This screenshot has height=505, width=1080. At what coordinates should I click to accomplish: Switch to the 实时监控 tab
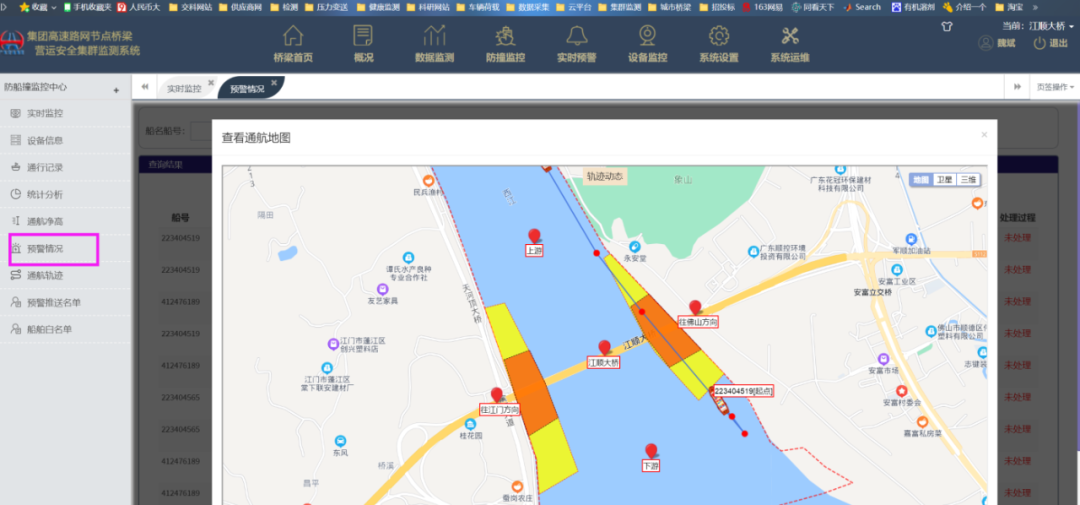(183, 89)
